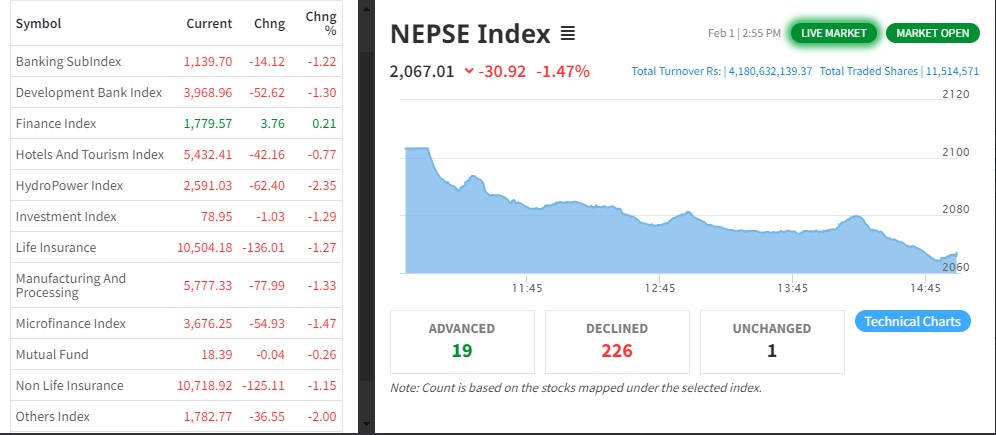Click the red down-arrow next to 2,067.01
Viewport: 996px width, 435px height.
(469, 71)
